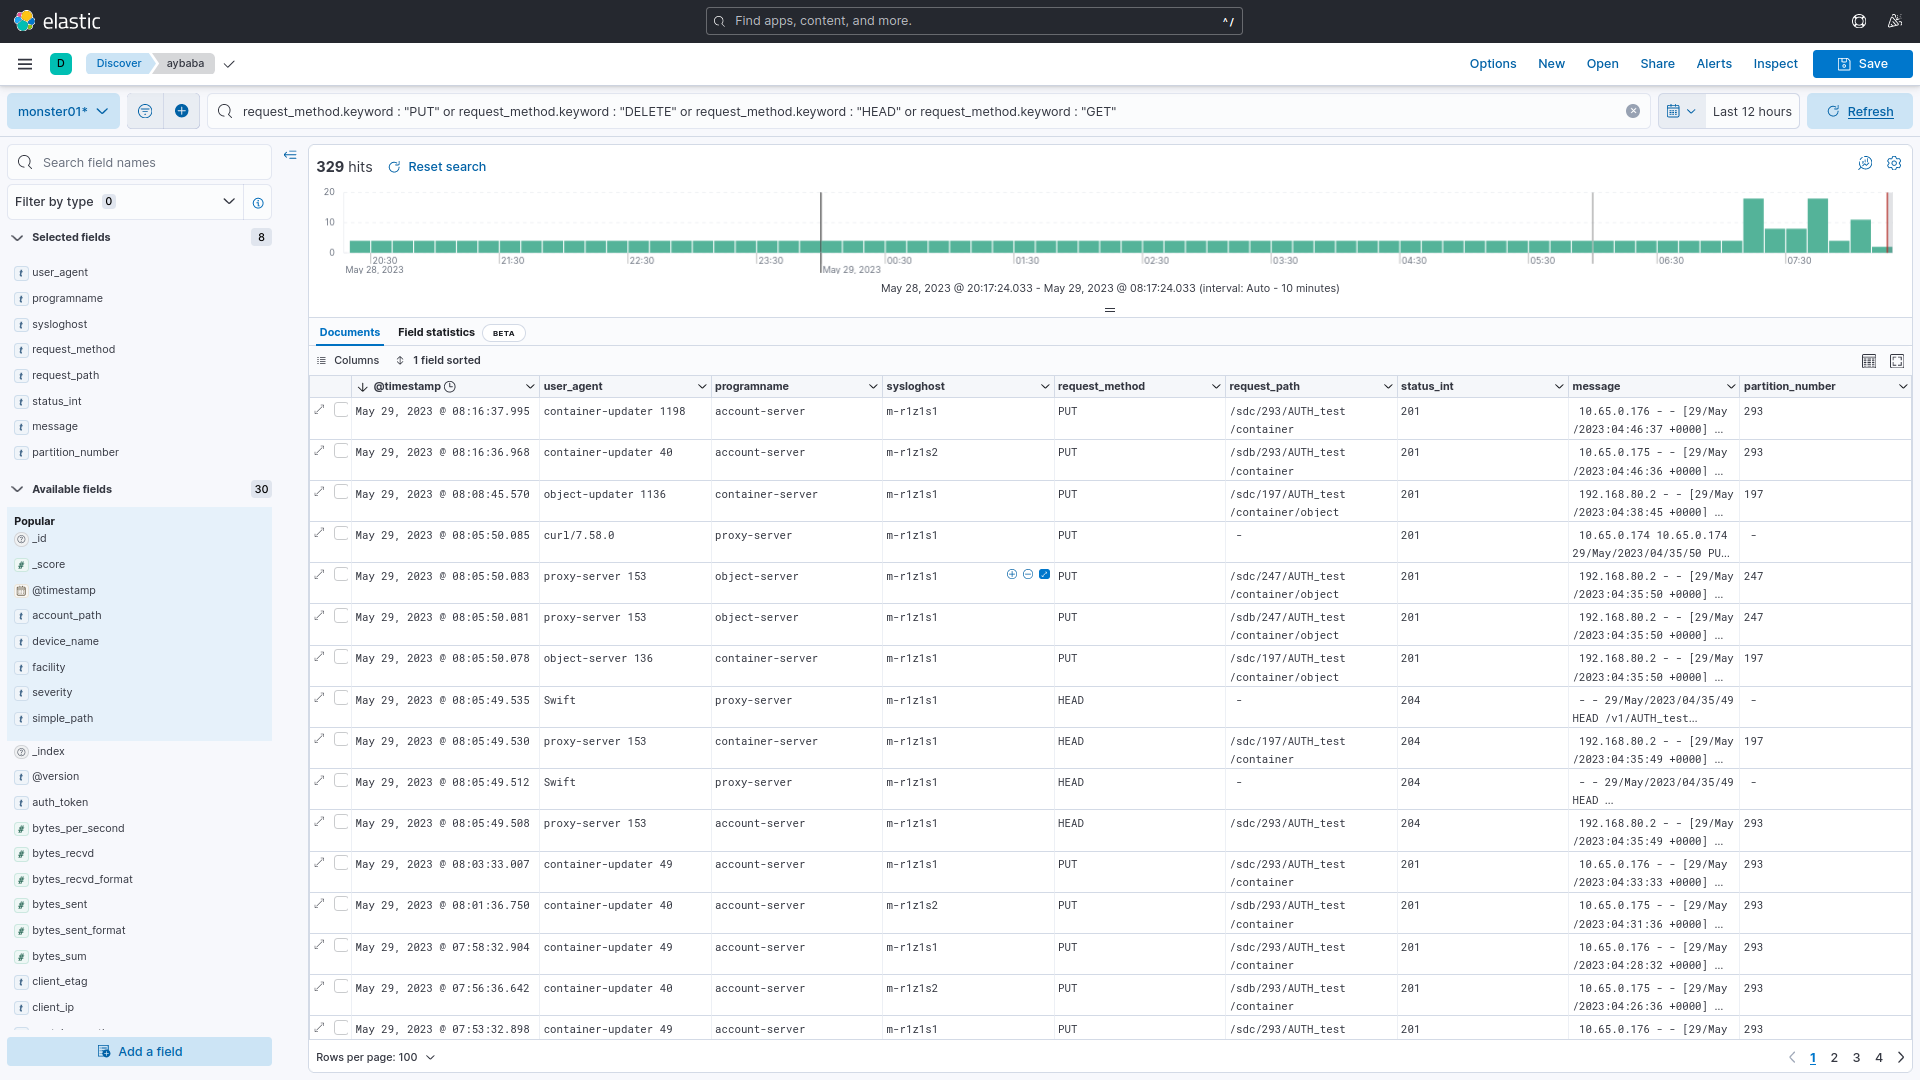Select the checkbox for the first row

tap(341, 410)
